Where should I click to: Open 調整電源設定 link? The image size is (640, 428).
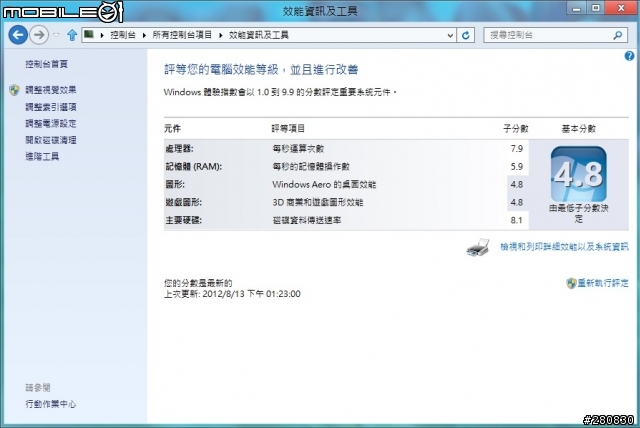[51, 123]
